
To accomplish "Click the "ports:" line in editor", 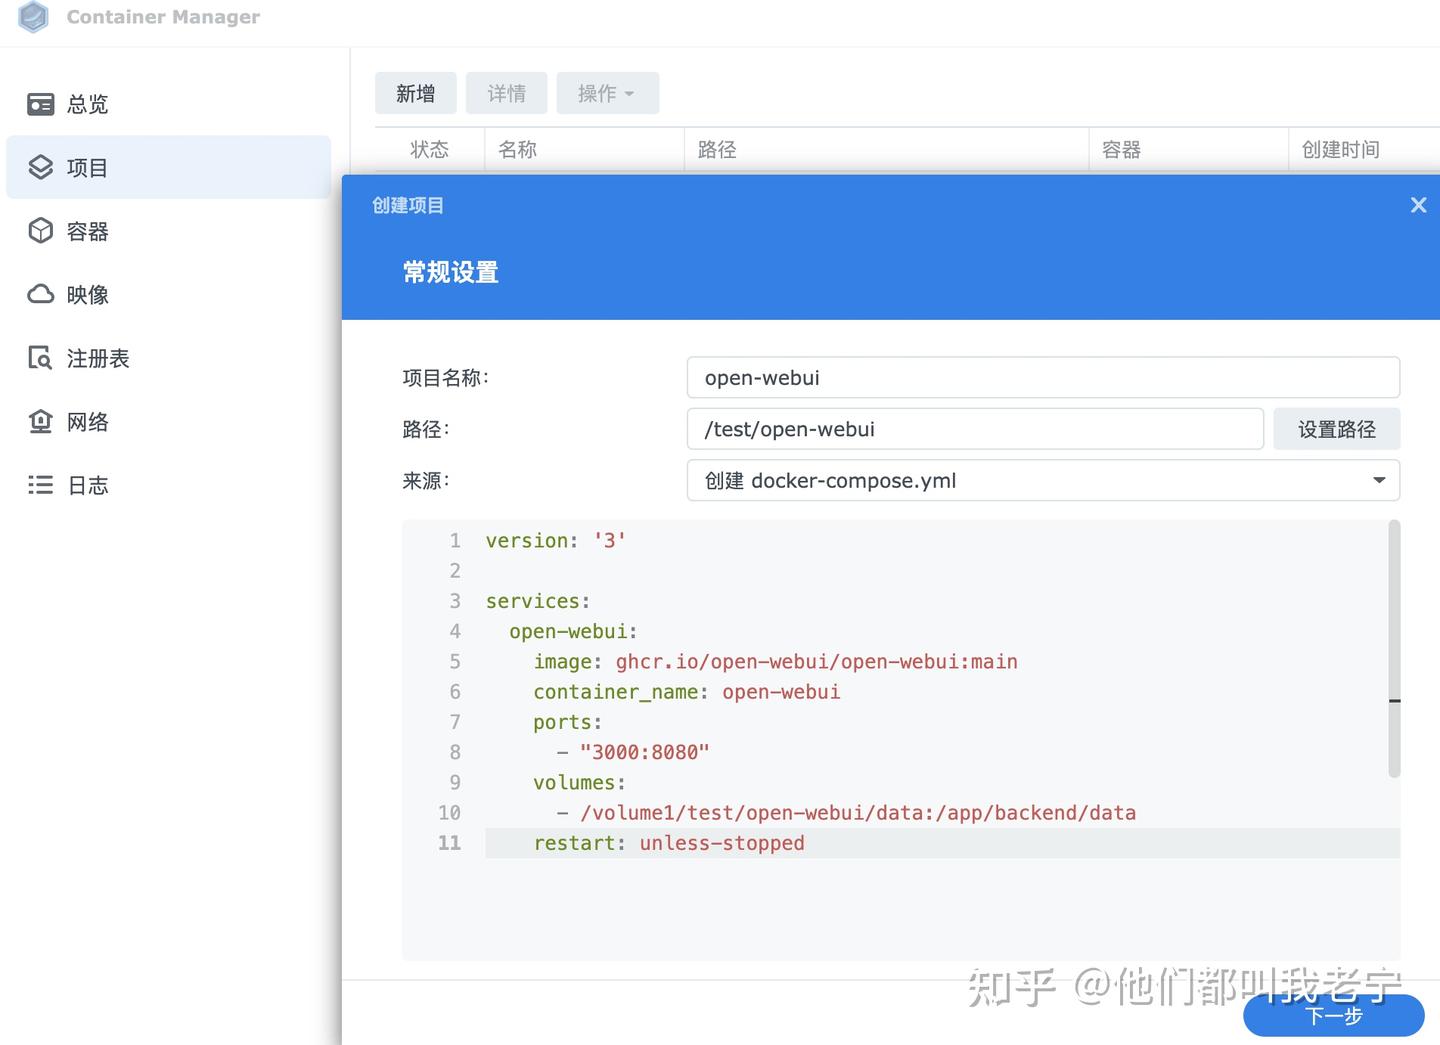I will point(568,722).
